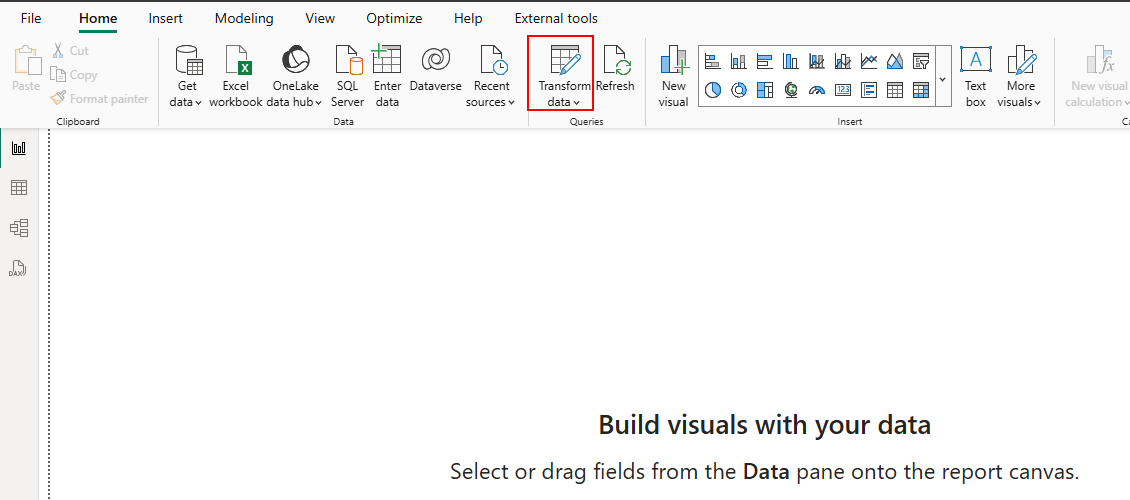Insert a Slicer visual from gallery
Image resolution: width=1130 pixels, height=500 pixels.
(920, 61)
